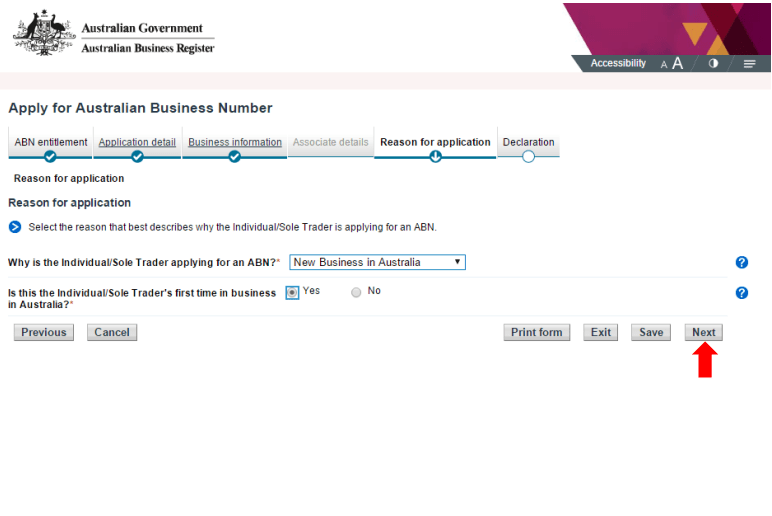The height and width of the screenshot is (516, 772).
Task: Click the Next button
Action: click(x=704, y=332)
